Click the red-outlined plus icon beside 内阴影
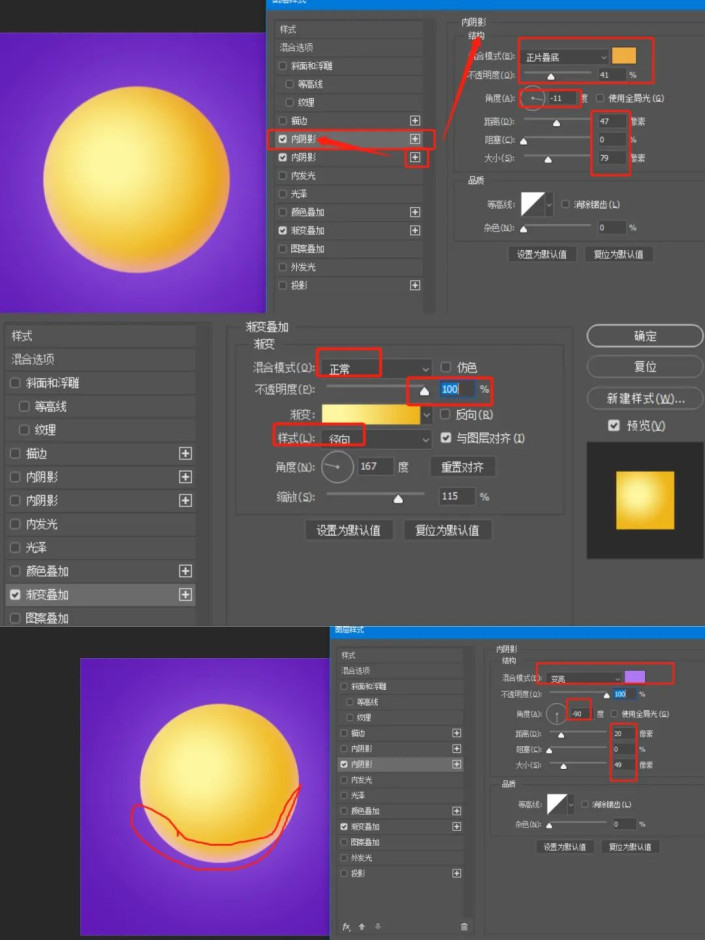705x940 pixels. [x=415, y=158]
